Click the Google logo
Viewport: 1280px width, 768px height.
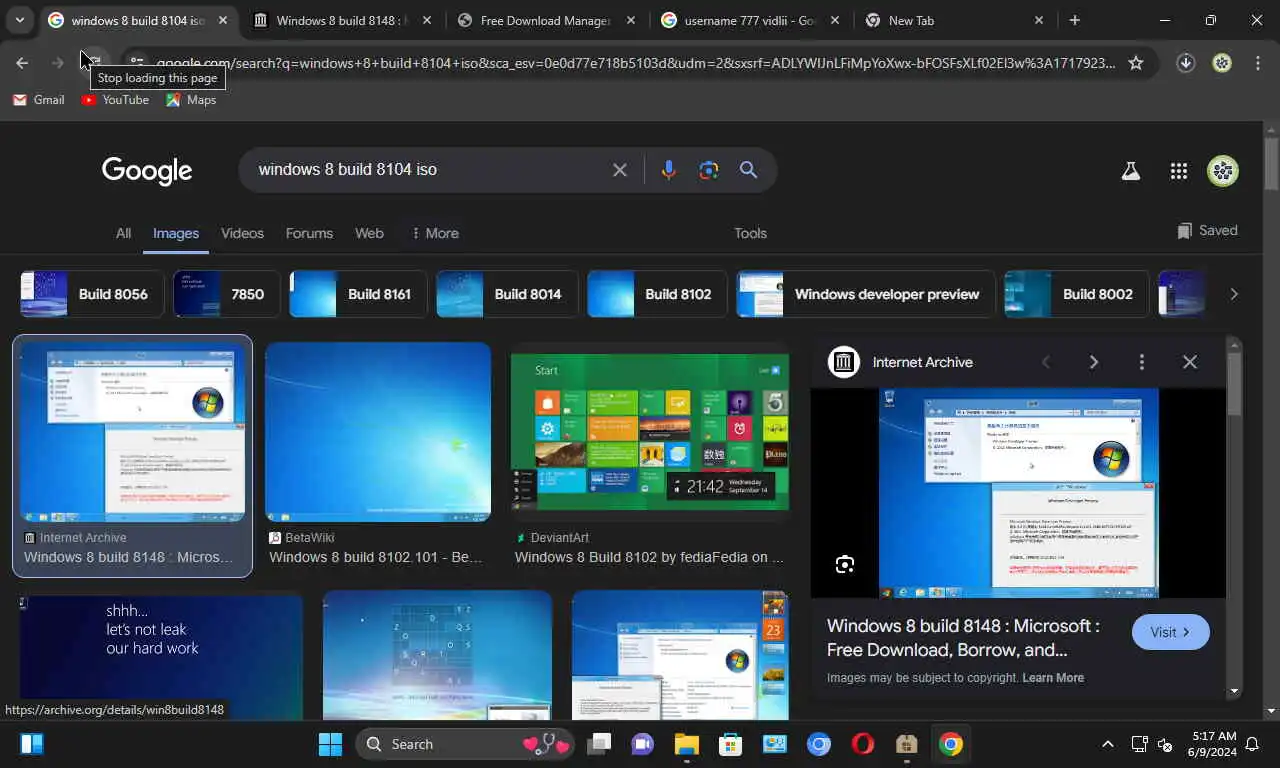[x=147, y=171]
